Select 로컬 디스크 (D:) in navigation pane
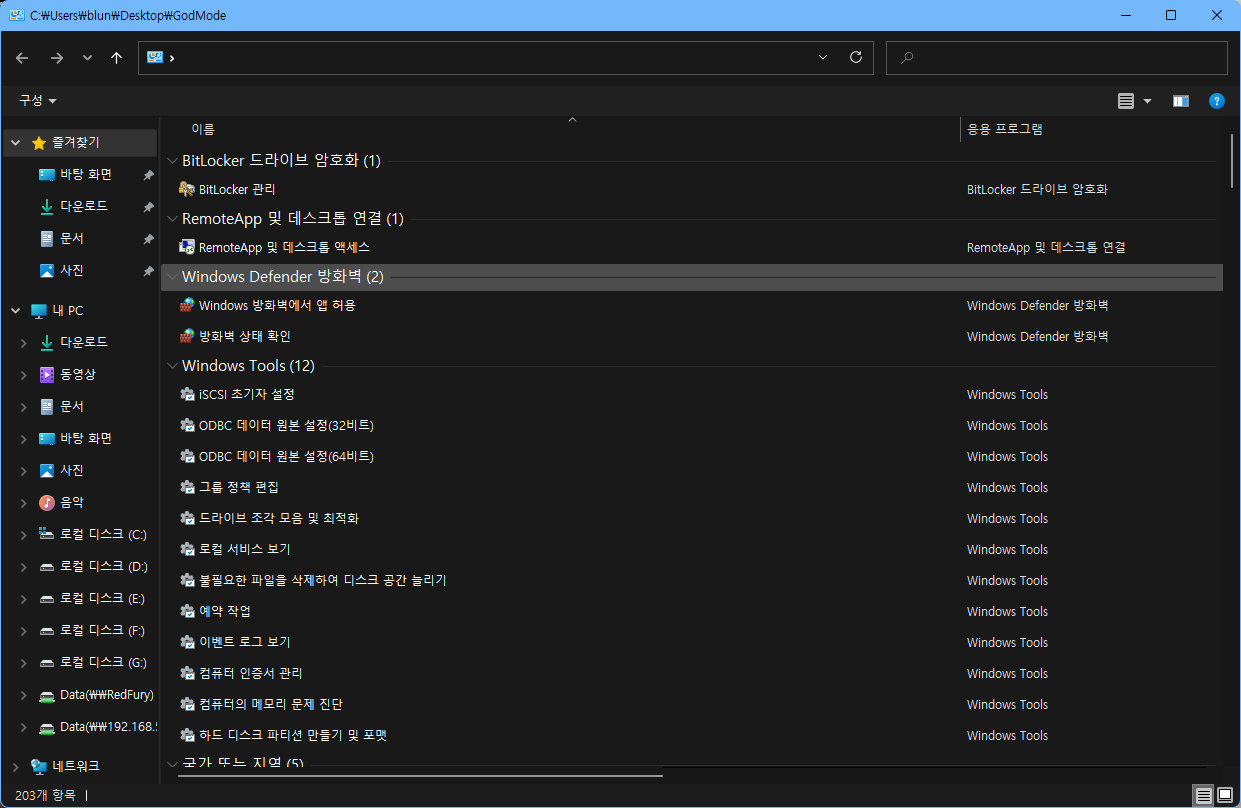 [93, 567]
